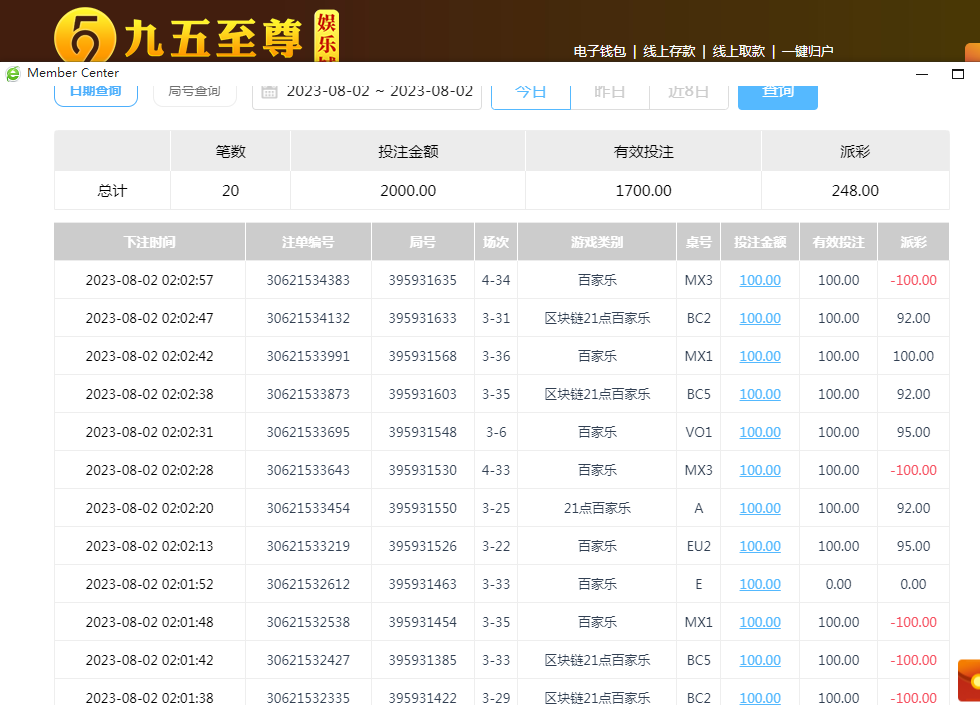This screenshot has width=980, height=705.
Task: Open bet amount link for order 30621532612
Action: click(759, 584)
